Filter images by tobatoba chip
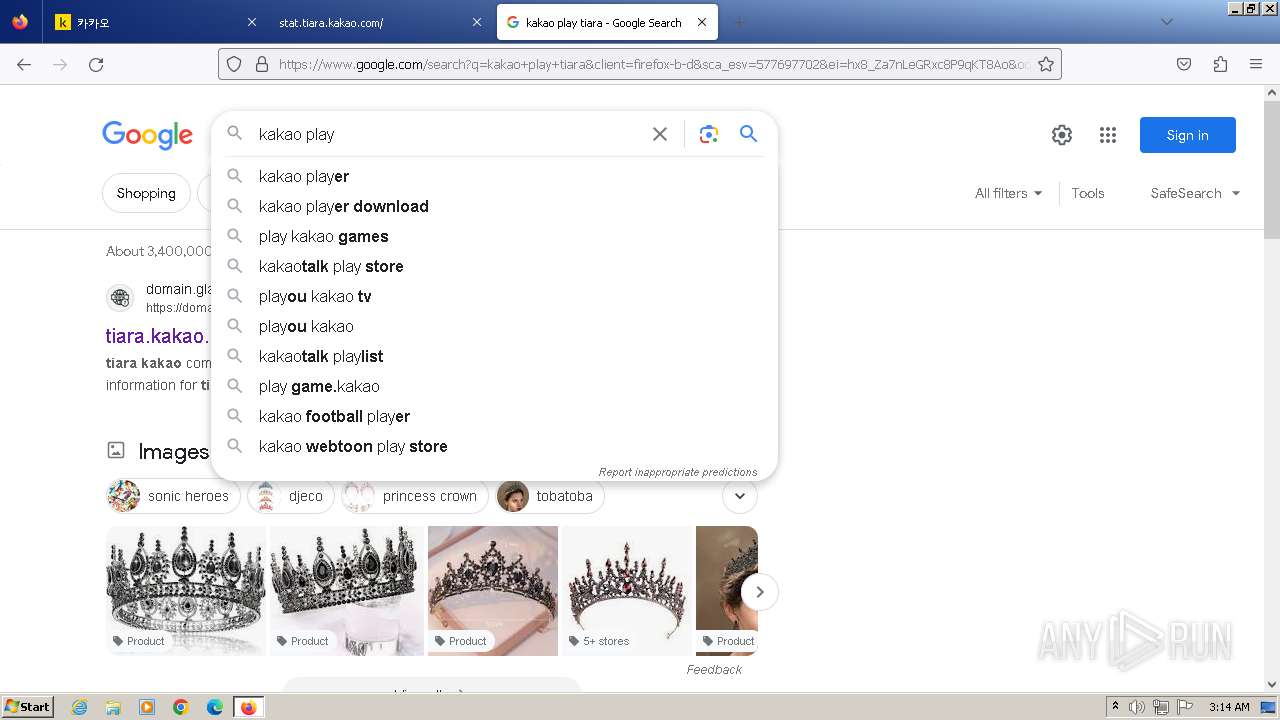 550,496
